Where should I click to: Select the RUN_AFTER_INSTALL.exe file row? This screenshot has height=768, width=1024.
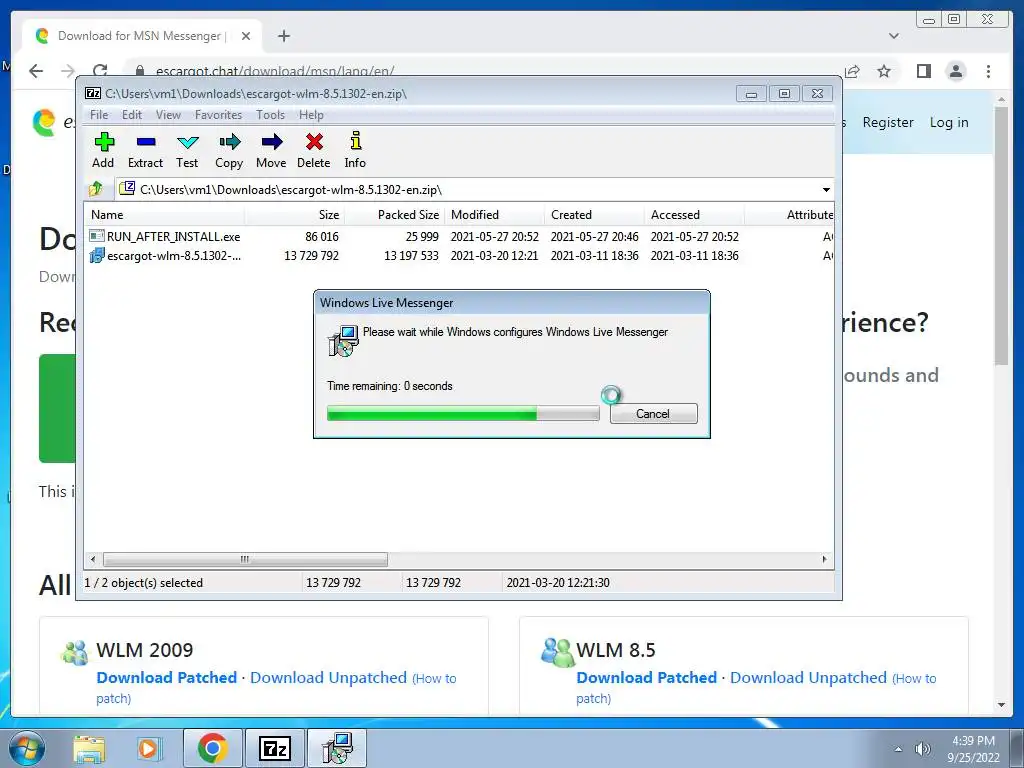(x=458, y=236)
